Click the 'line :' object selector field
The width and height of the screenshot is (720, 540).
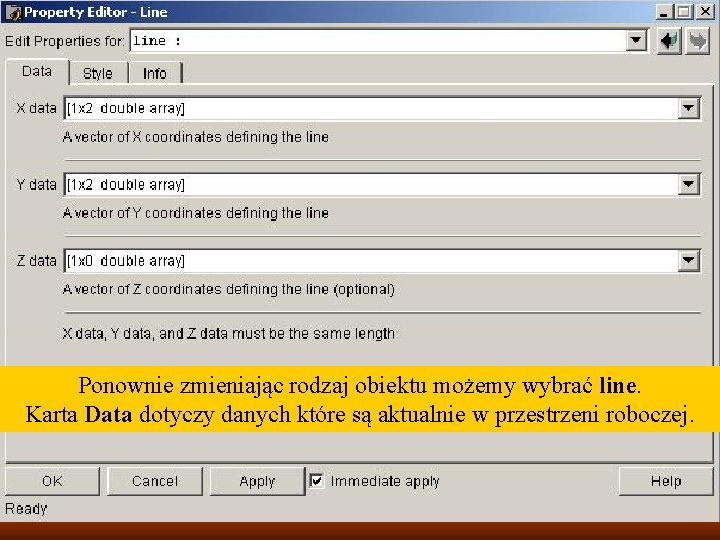[378, 40]
